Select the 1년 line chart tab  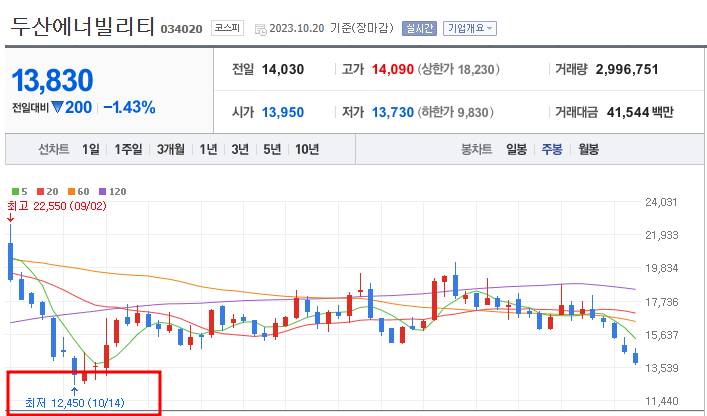(208, 149)
